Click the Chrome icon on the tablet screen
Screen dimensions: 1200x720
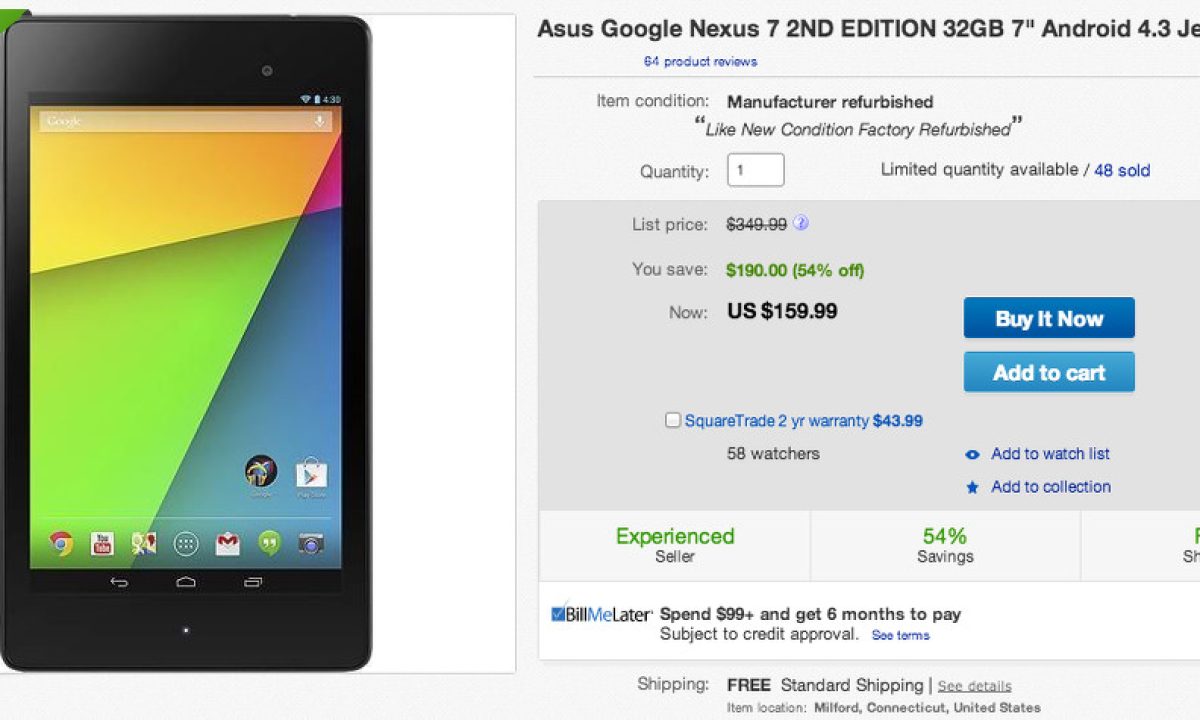(x=62, y=543)
